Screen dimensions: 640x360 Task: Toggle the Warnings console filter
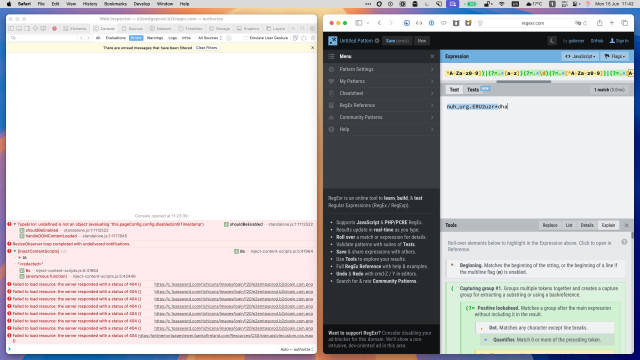155,38
